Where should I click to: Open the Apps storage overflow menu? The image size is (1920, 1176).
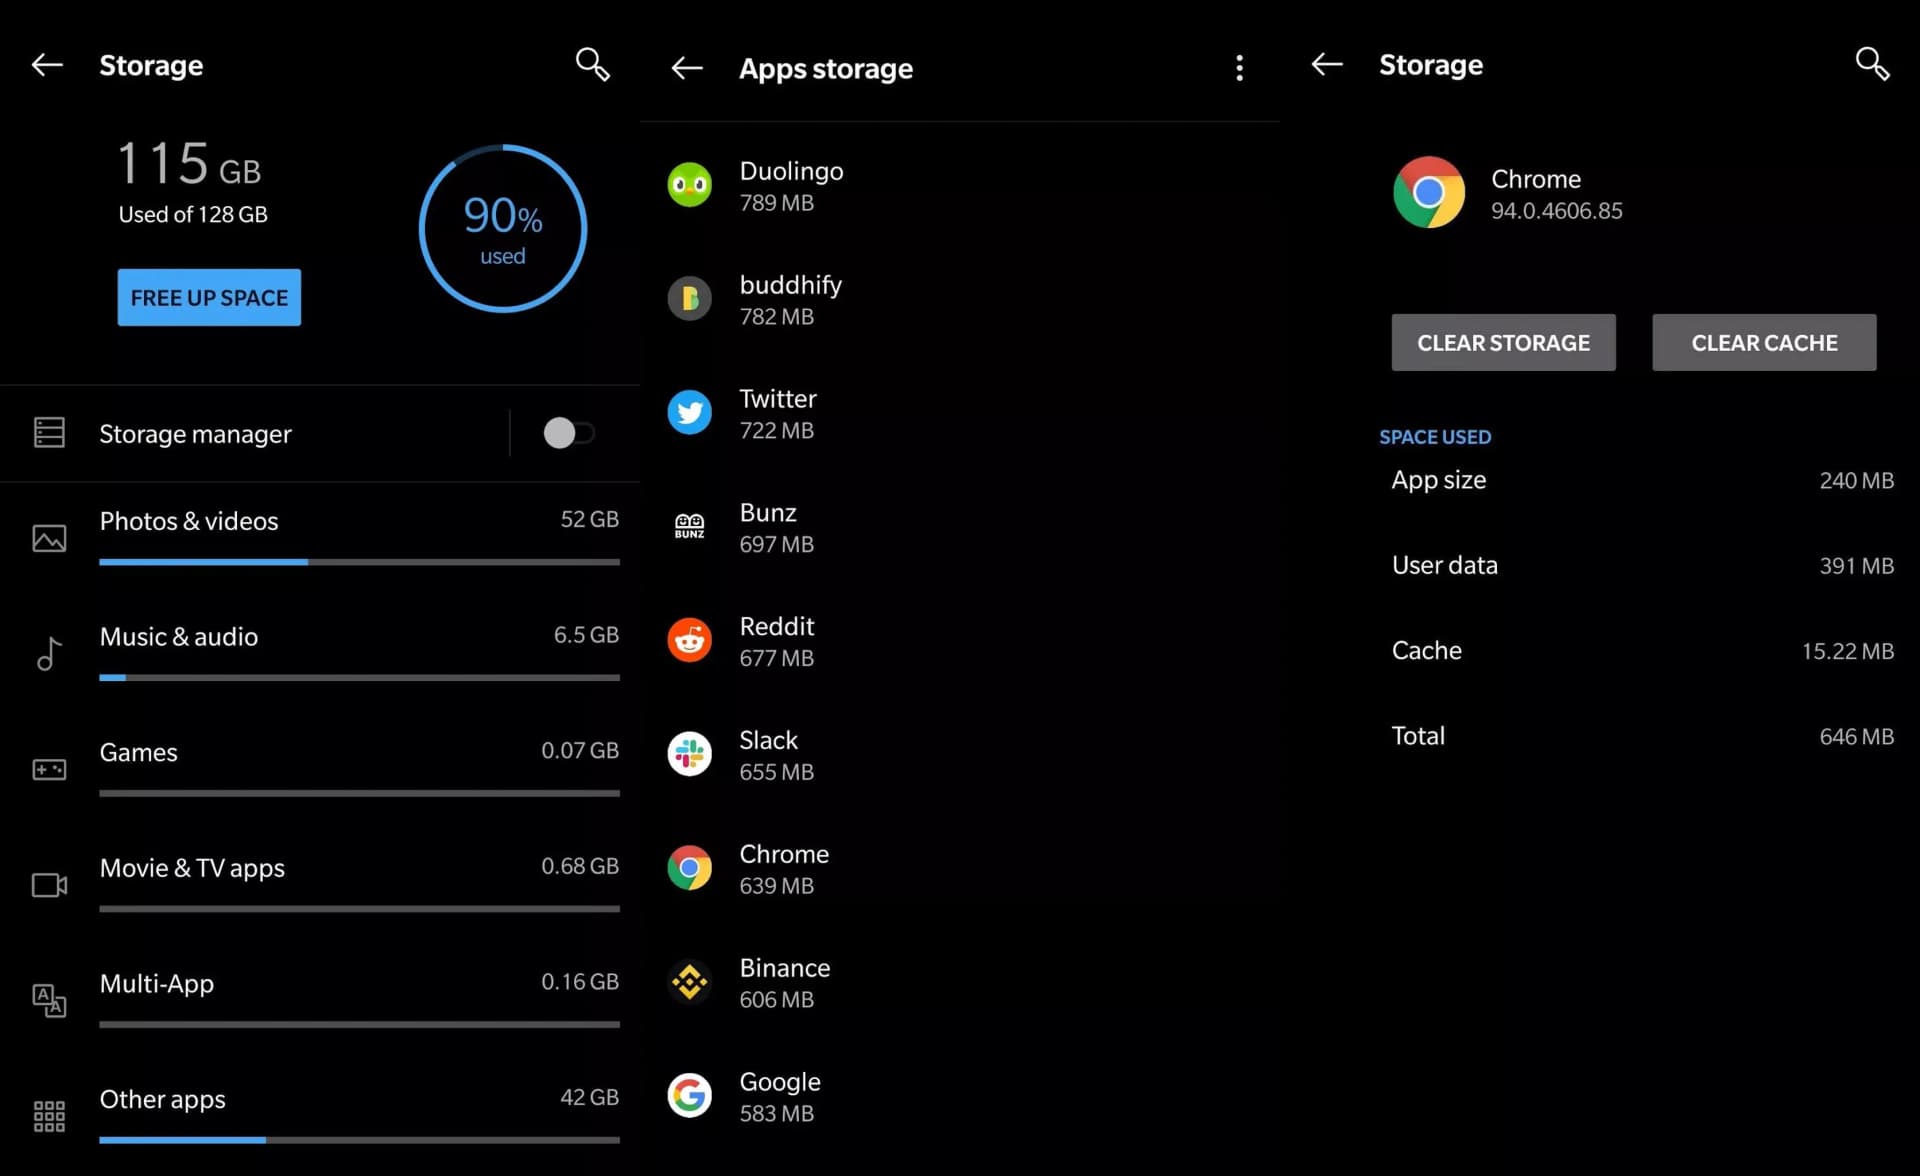1240,68
